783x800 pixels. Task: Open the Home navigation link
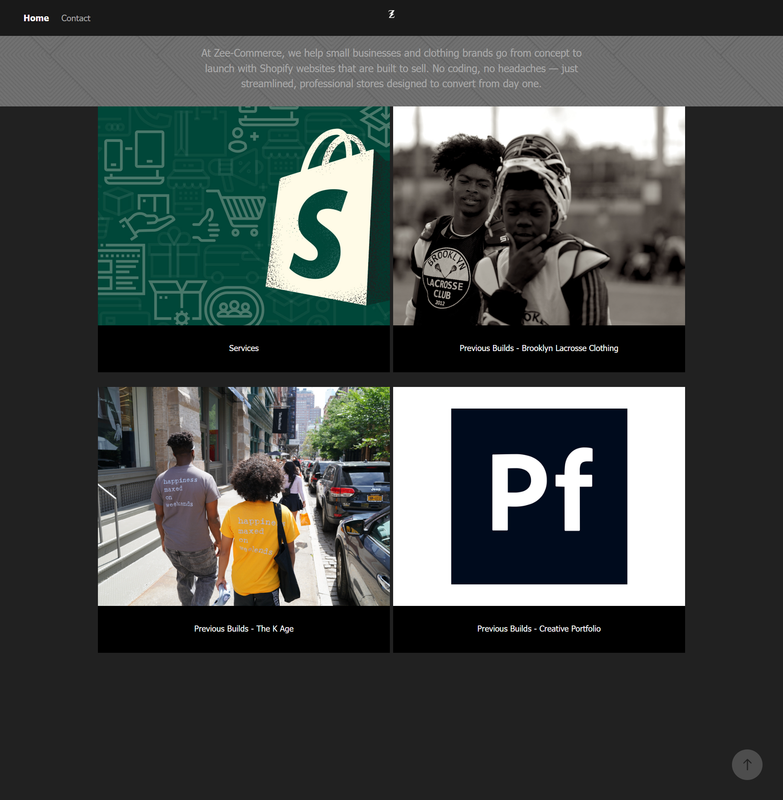[36, 18]
